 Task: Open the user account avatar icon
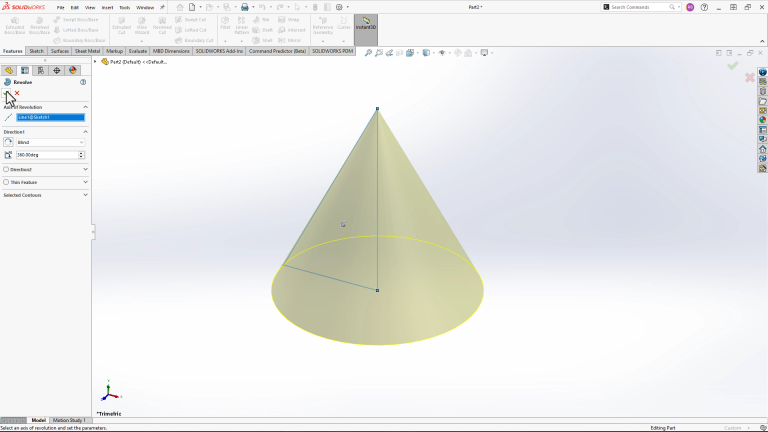[690, 7]
